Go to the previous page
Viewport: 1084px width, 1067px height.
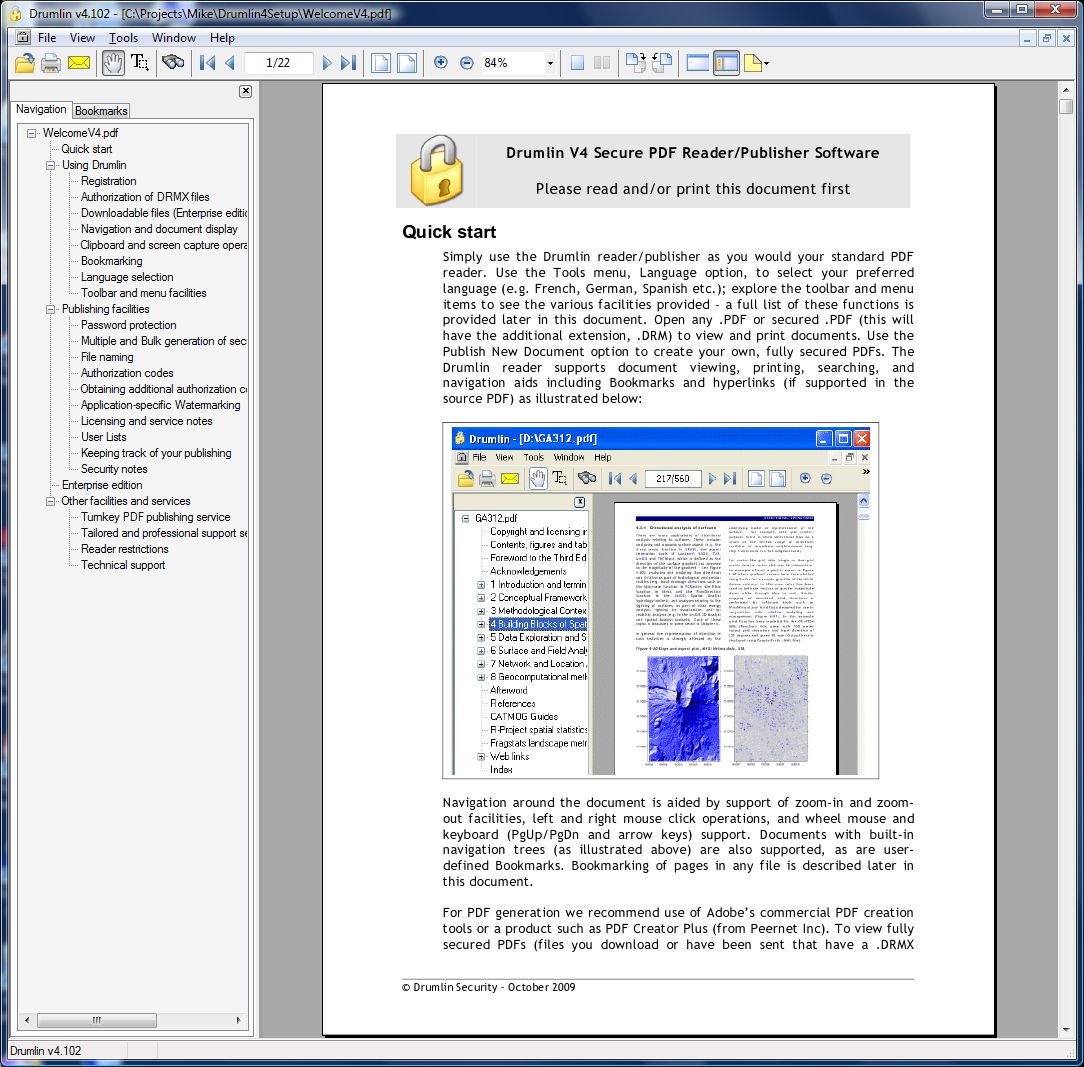click(230, 63)
